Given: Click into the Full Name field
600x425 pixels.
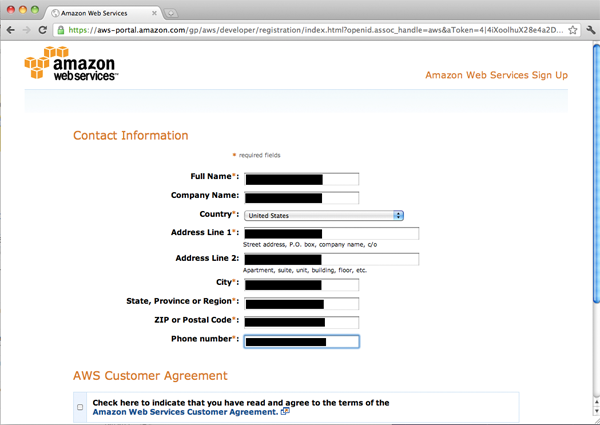Looking at the screenshot, I should tap(302, 179).
